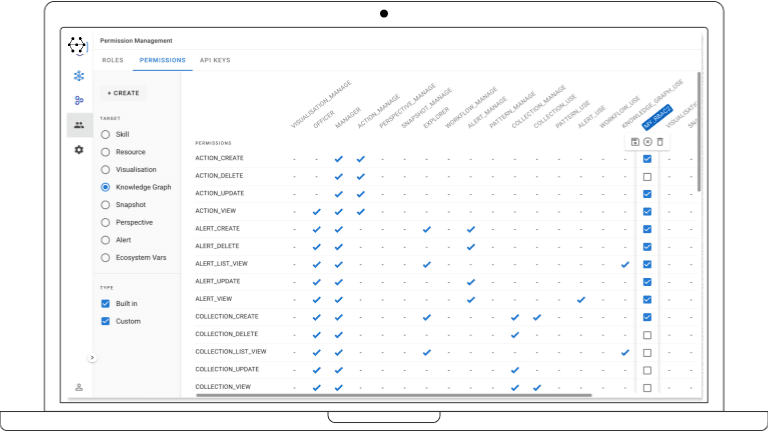Open the workflow graph icon in sidebar
768x432 pixels.
(79, 101)
